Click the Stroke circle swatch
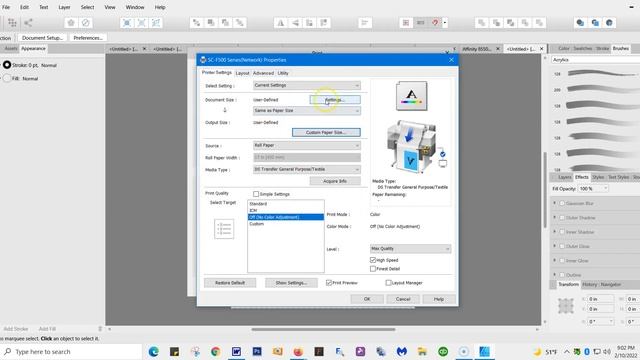640x360 pixels. click(x=7, y=65)
